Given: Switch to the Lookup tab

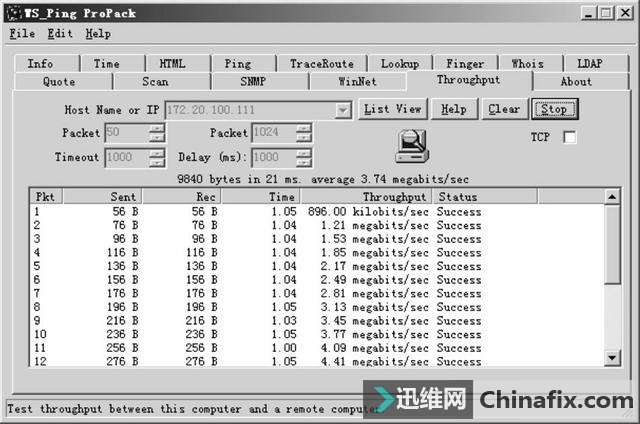Looking at the screenshot, I should point(400,64).
